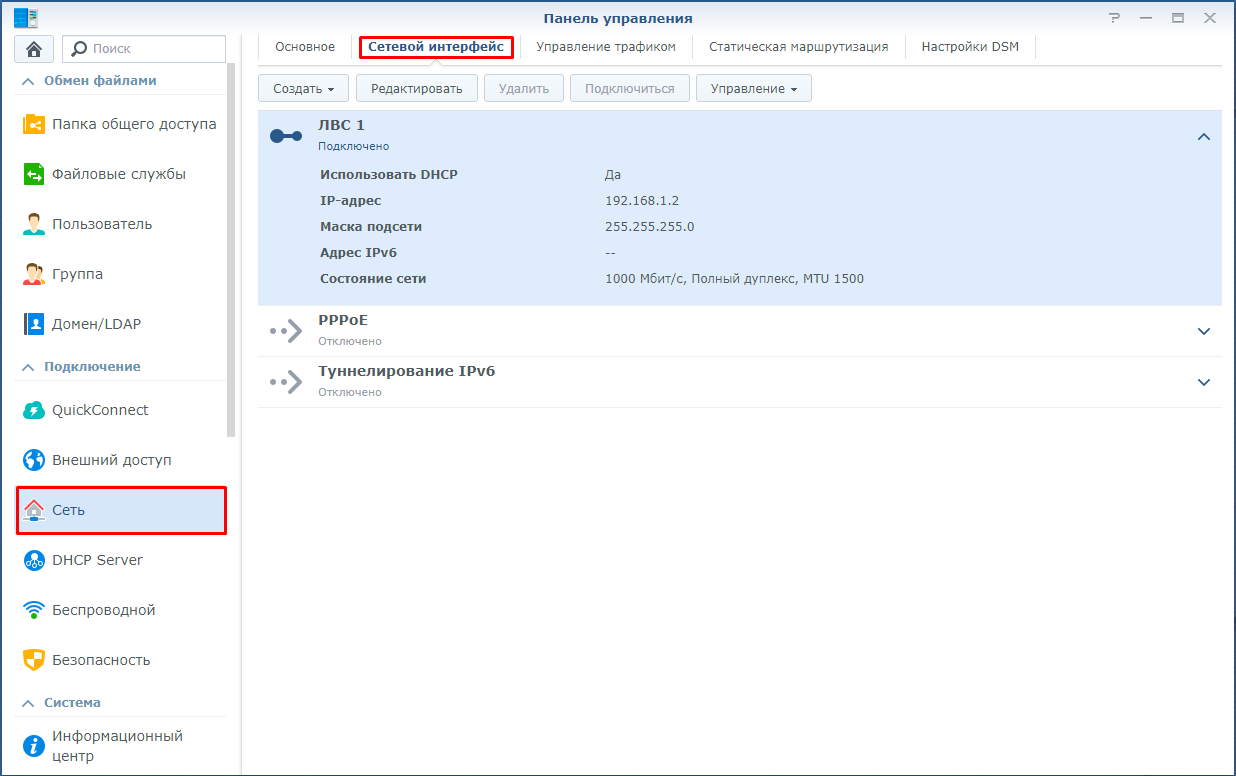
Task: Click the Внешний доступ globe icon
Action: (x=34, y=460)
